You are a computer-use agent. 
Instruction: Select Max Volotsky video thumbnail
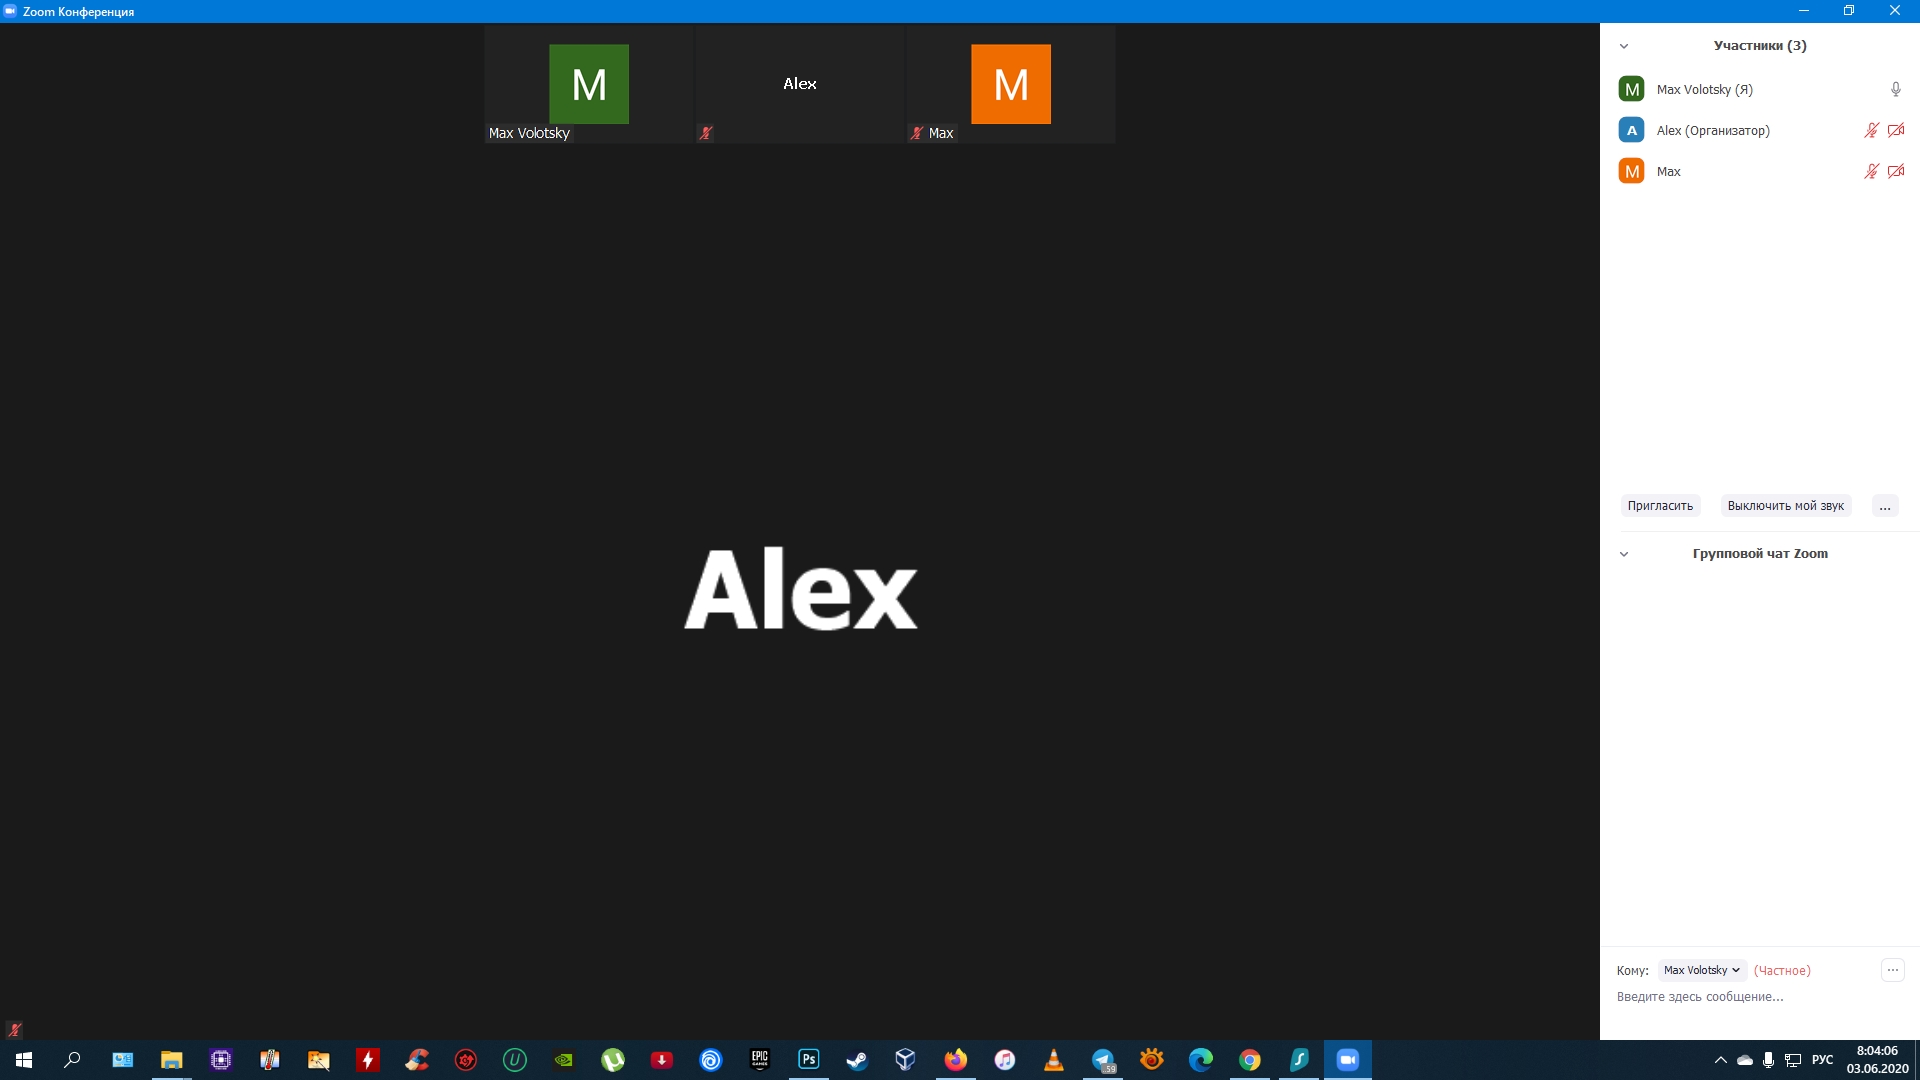589,84
